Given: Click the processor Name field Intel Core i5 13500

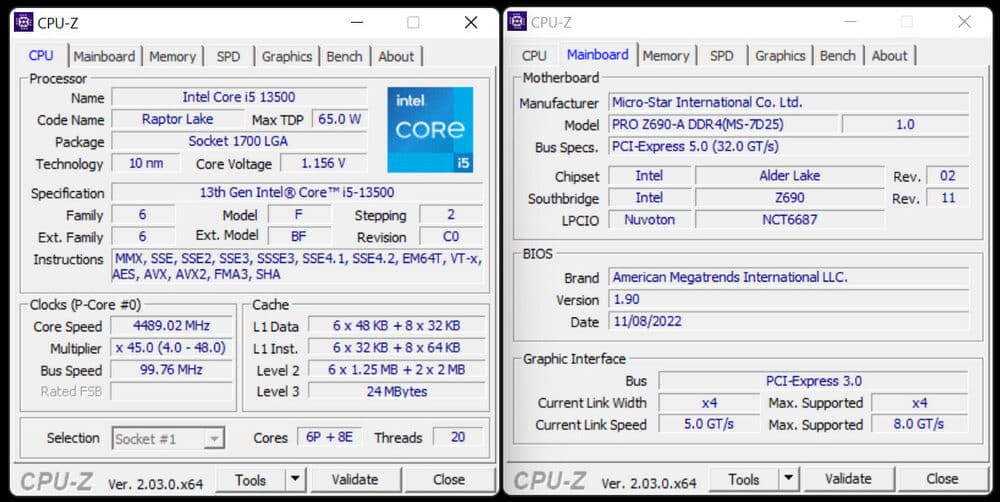Looking at the screenshot, I should tap(239, 97).
